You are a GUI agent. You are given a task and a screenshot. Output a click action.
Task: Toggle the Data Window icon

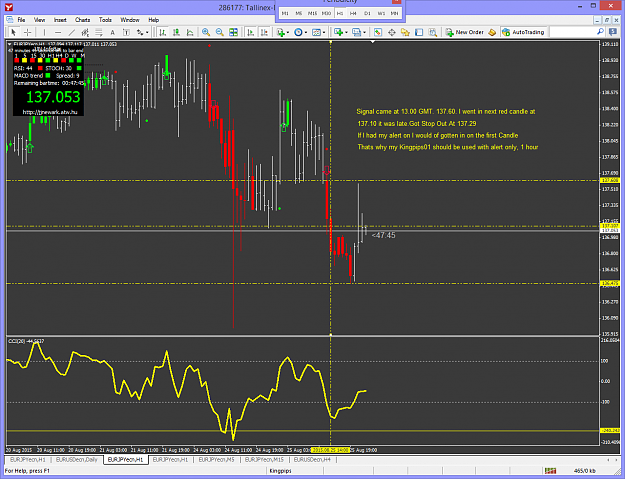tap(392, 32)
